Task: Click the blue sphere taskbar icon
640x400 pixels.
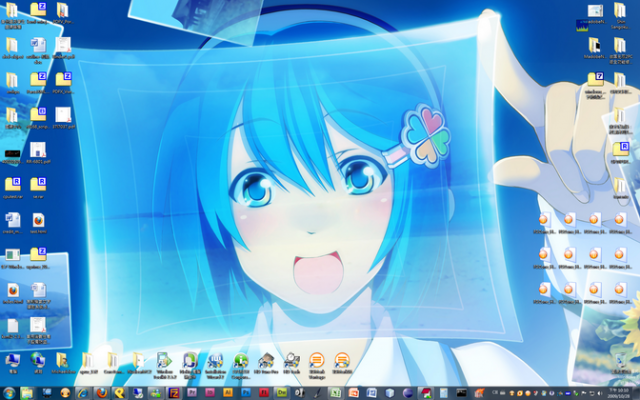Action: click(x=408, y=393)
